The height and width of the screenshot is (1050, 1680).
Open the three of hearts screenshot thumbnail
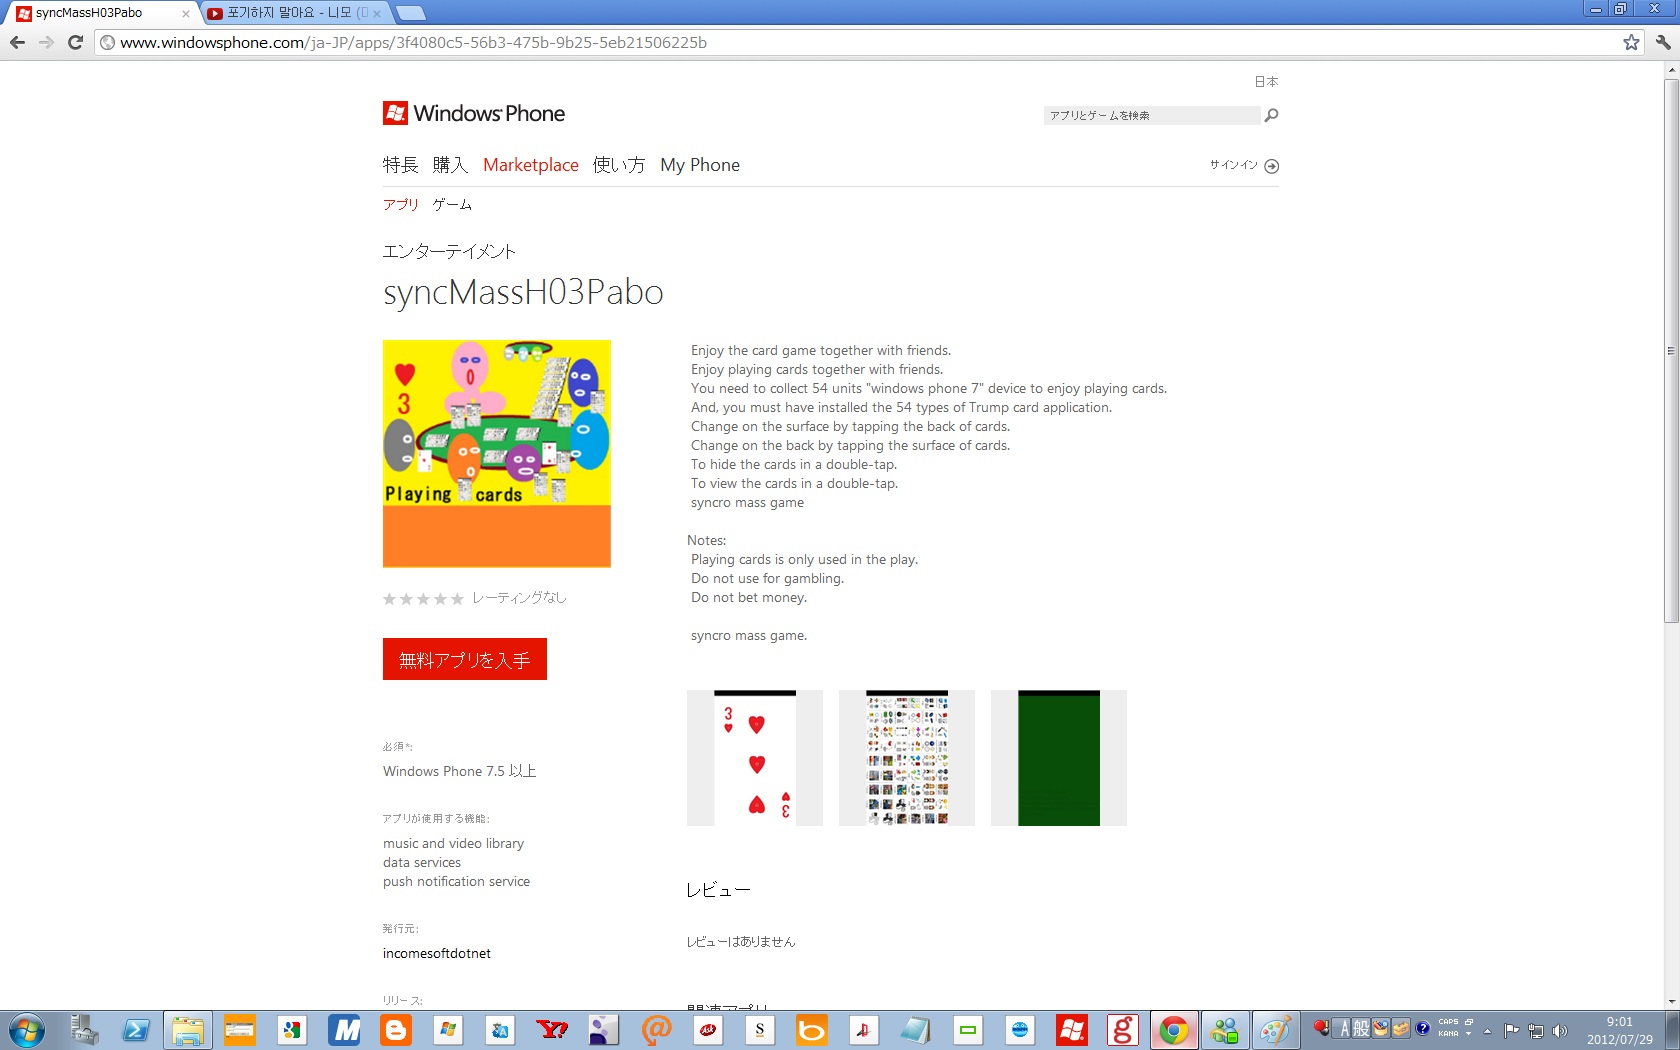[x=755, y=758]
